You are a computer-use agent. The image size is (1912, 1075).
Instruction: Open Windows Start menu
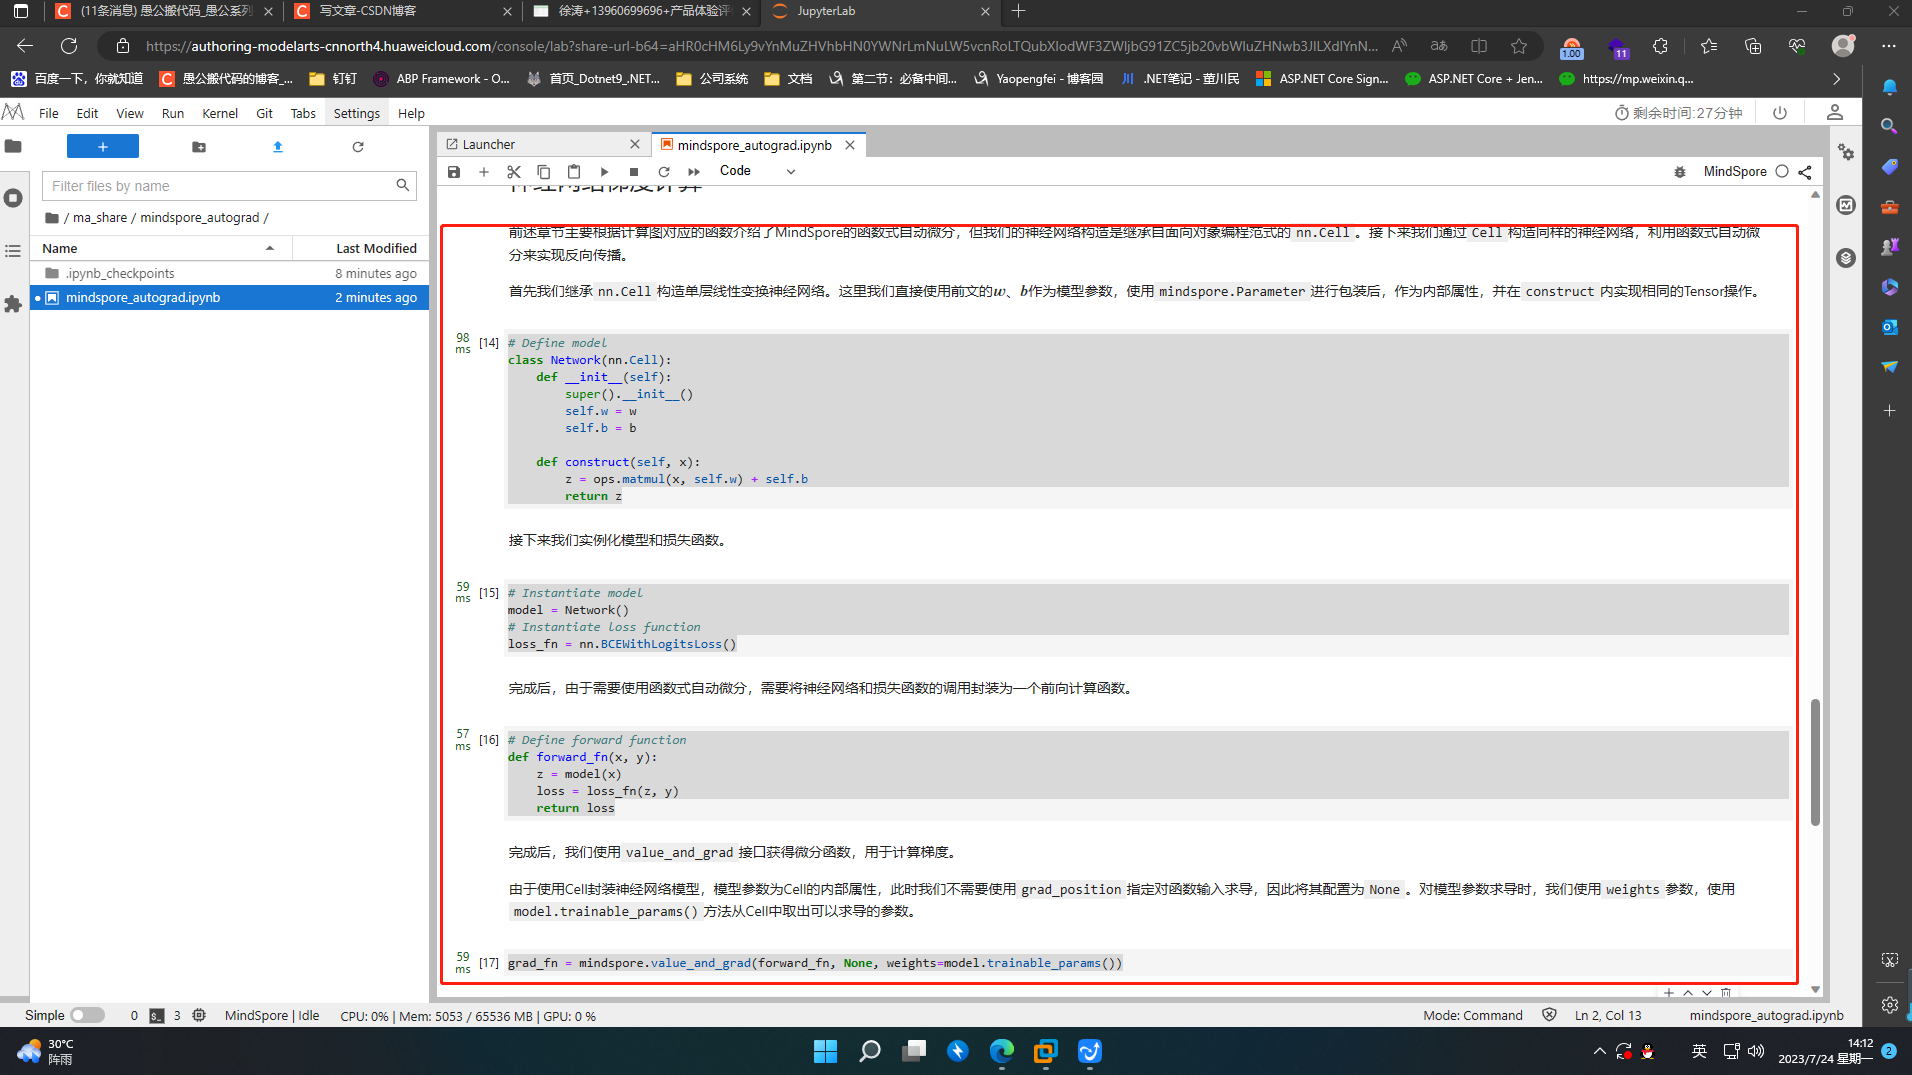point(825,1051)
